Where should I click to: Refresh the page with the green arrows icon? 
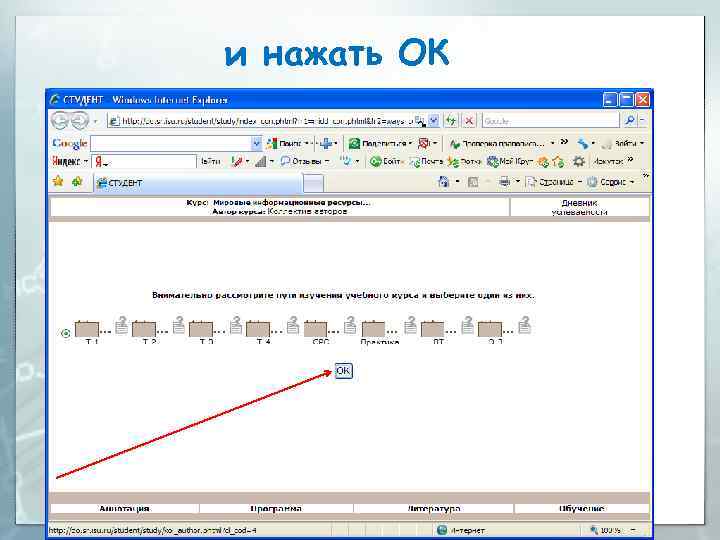click(x=451, y=121)
